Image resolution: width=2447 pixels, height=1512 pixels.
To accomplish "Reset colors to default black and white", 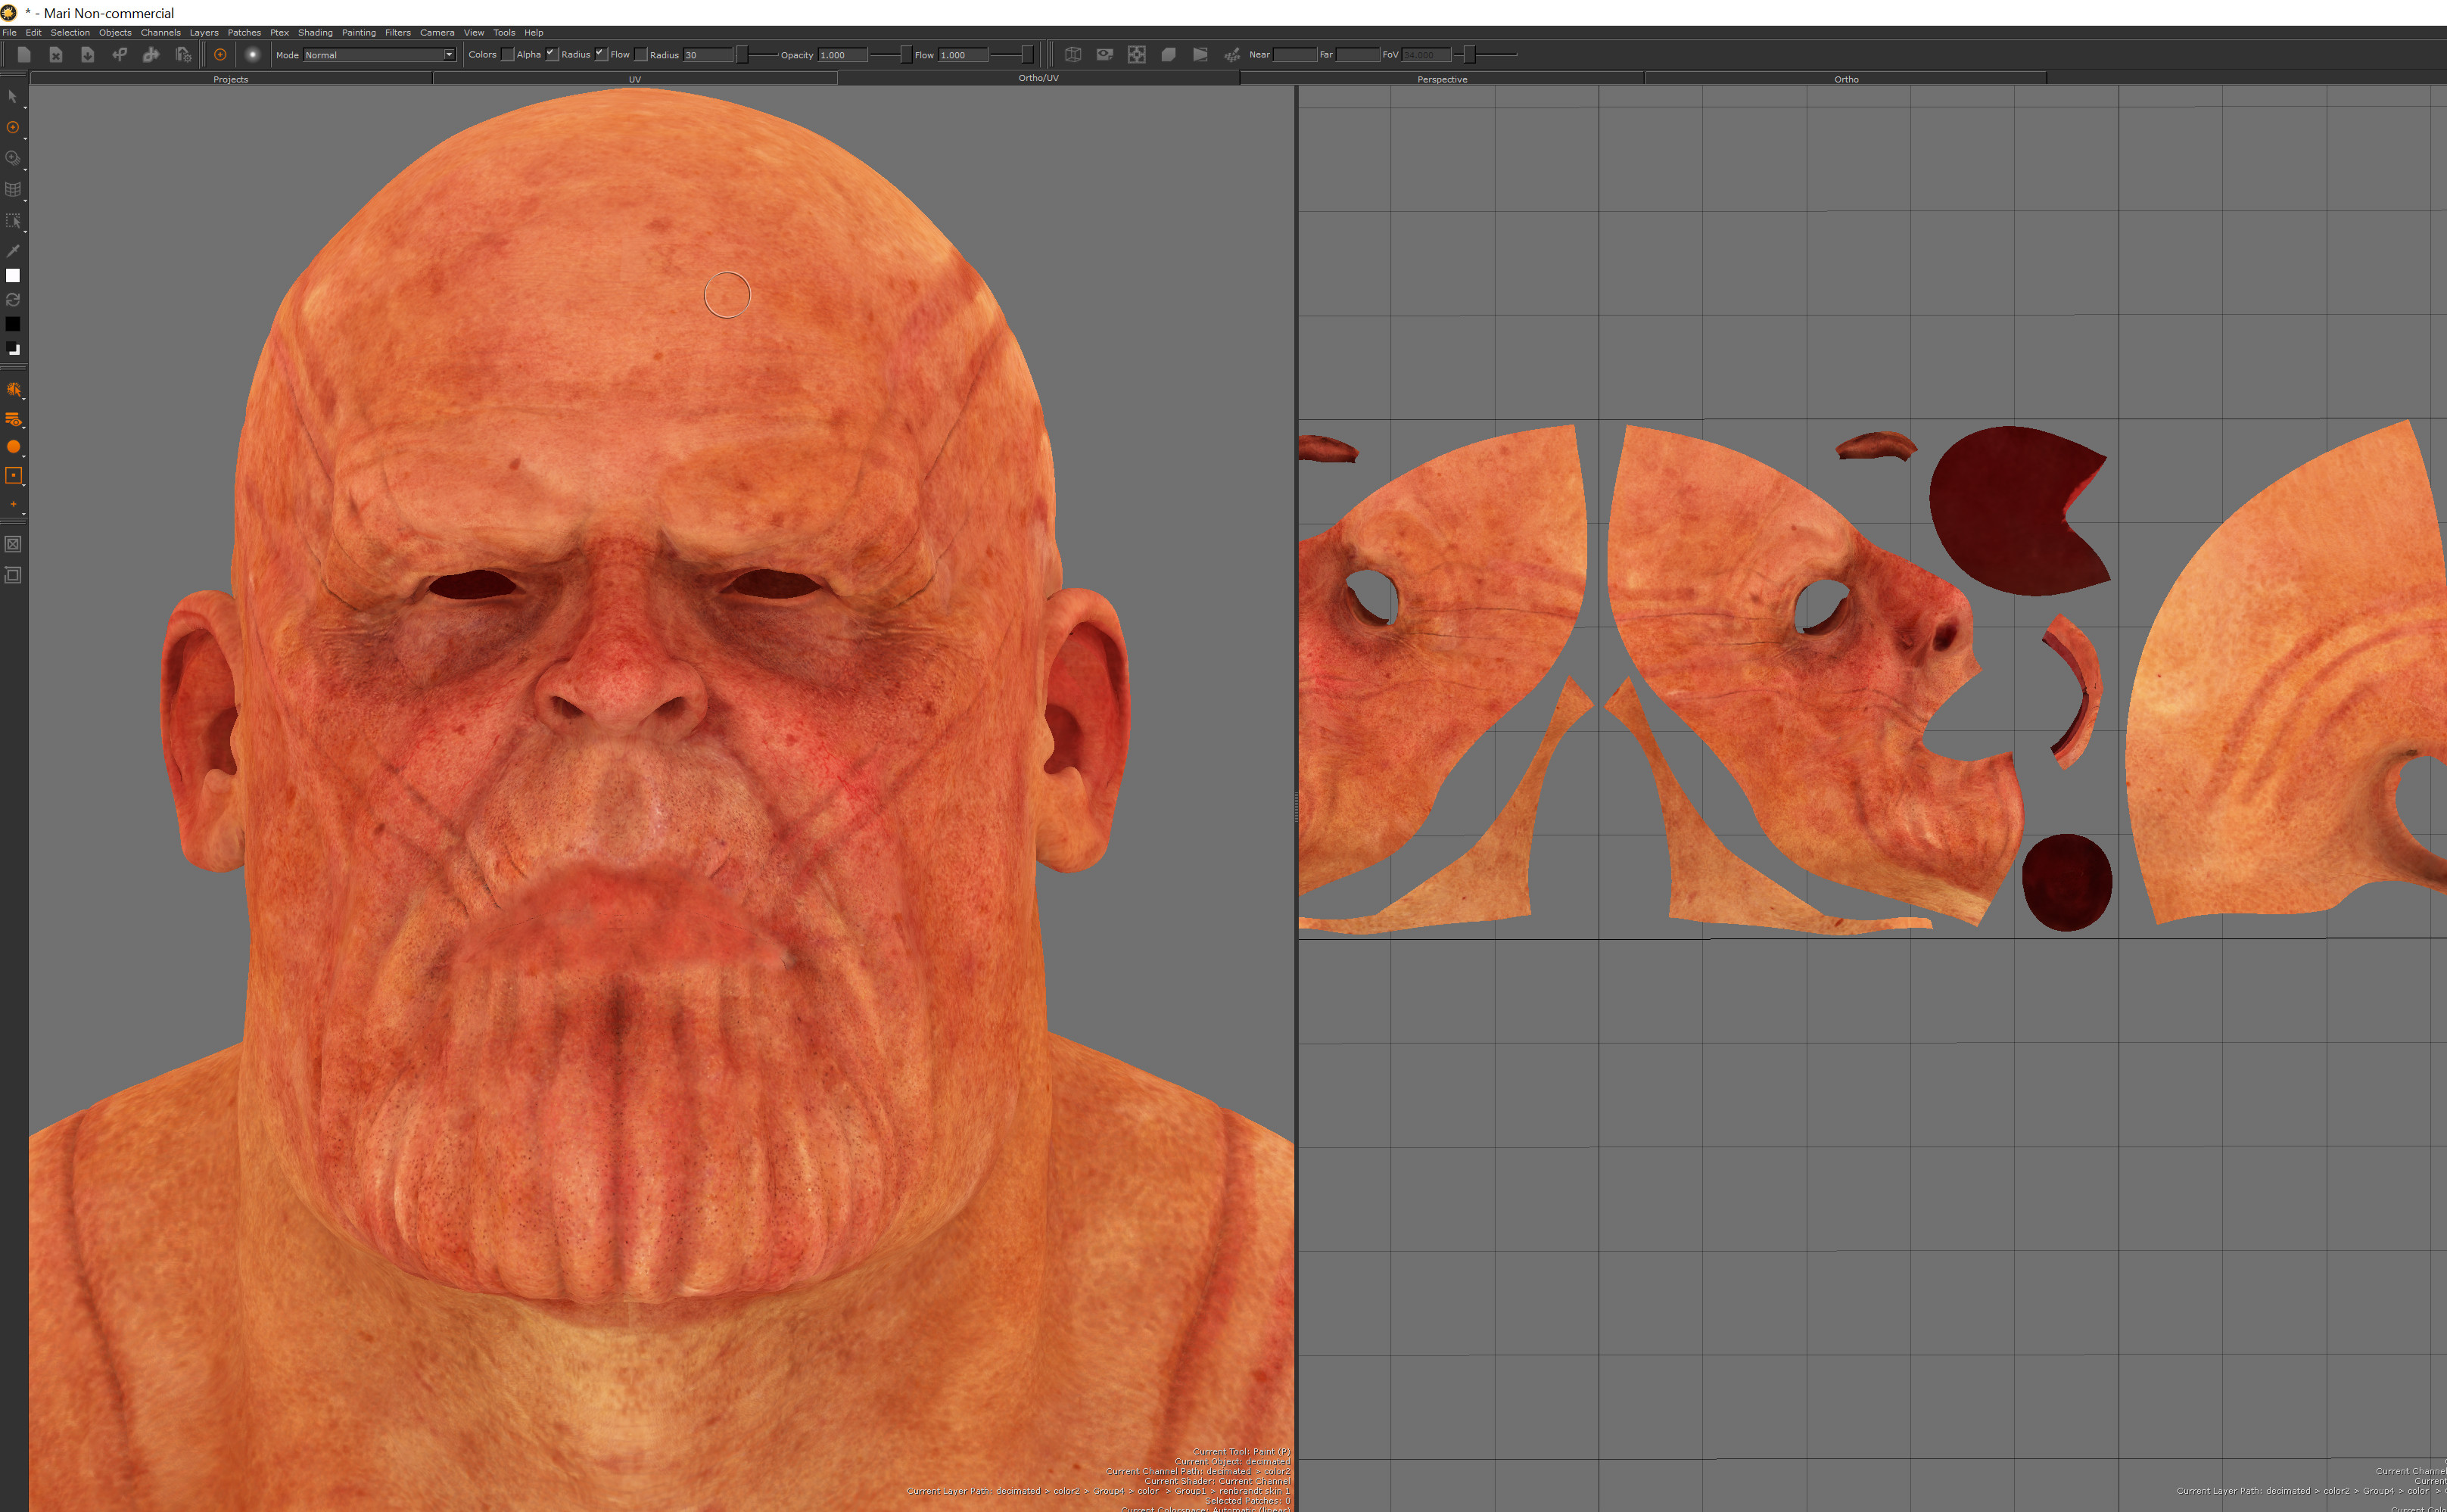I will pyautogui.click(x=12, y=349).
